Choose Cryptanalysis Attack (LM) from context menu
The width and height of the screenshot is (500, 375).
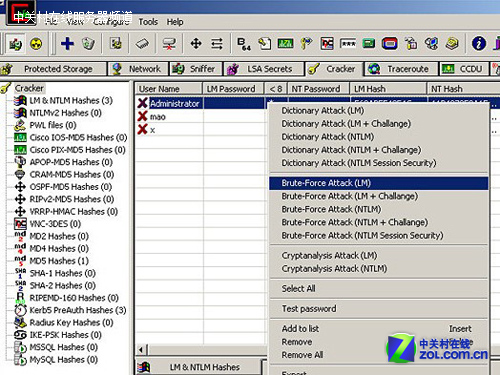coord(329,256)
